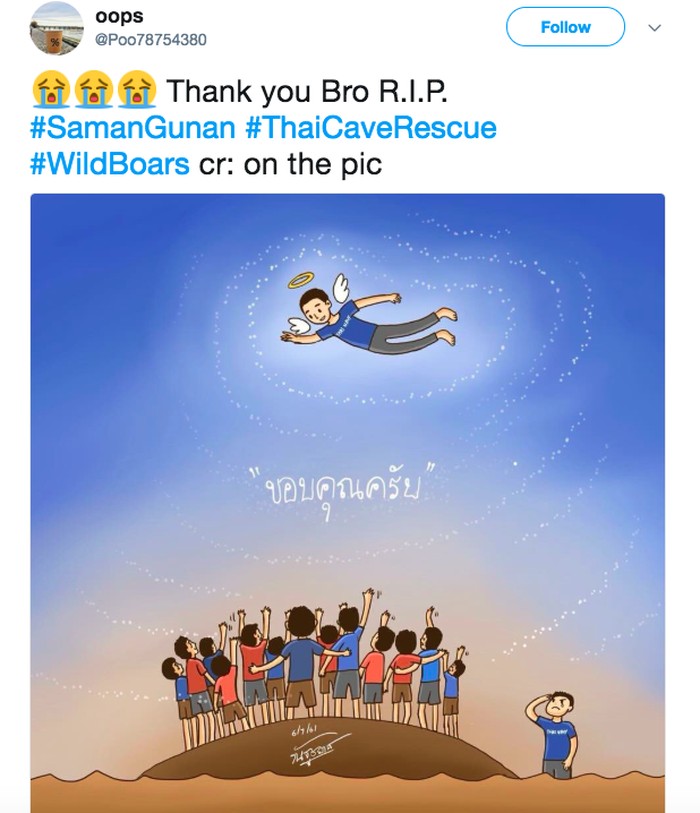This screenshot has height=813, width=700.
Task: Open the oops profile avatar
Action: tap(57, 29)
